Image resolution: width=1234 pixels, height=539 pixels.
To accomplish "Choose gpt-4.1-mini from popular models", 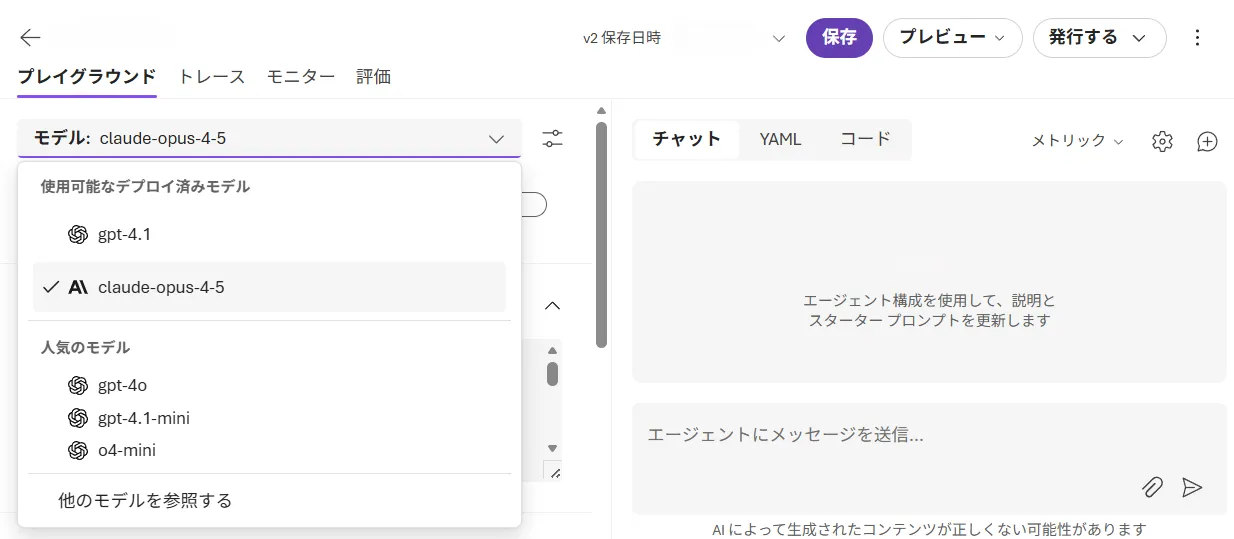I will tap(269, 418).
